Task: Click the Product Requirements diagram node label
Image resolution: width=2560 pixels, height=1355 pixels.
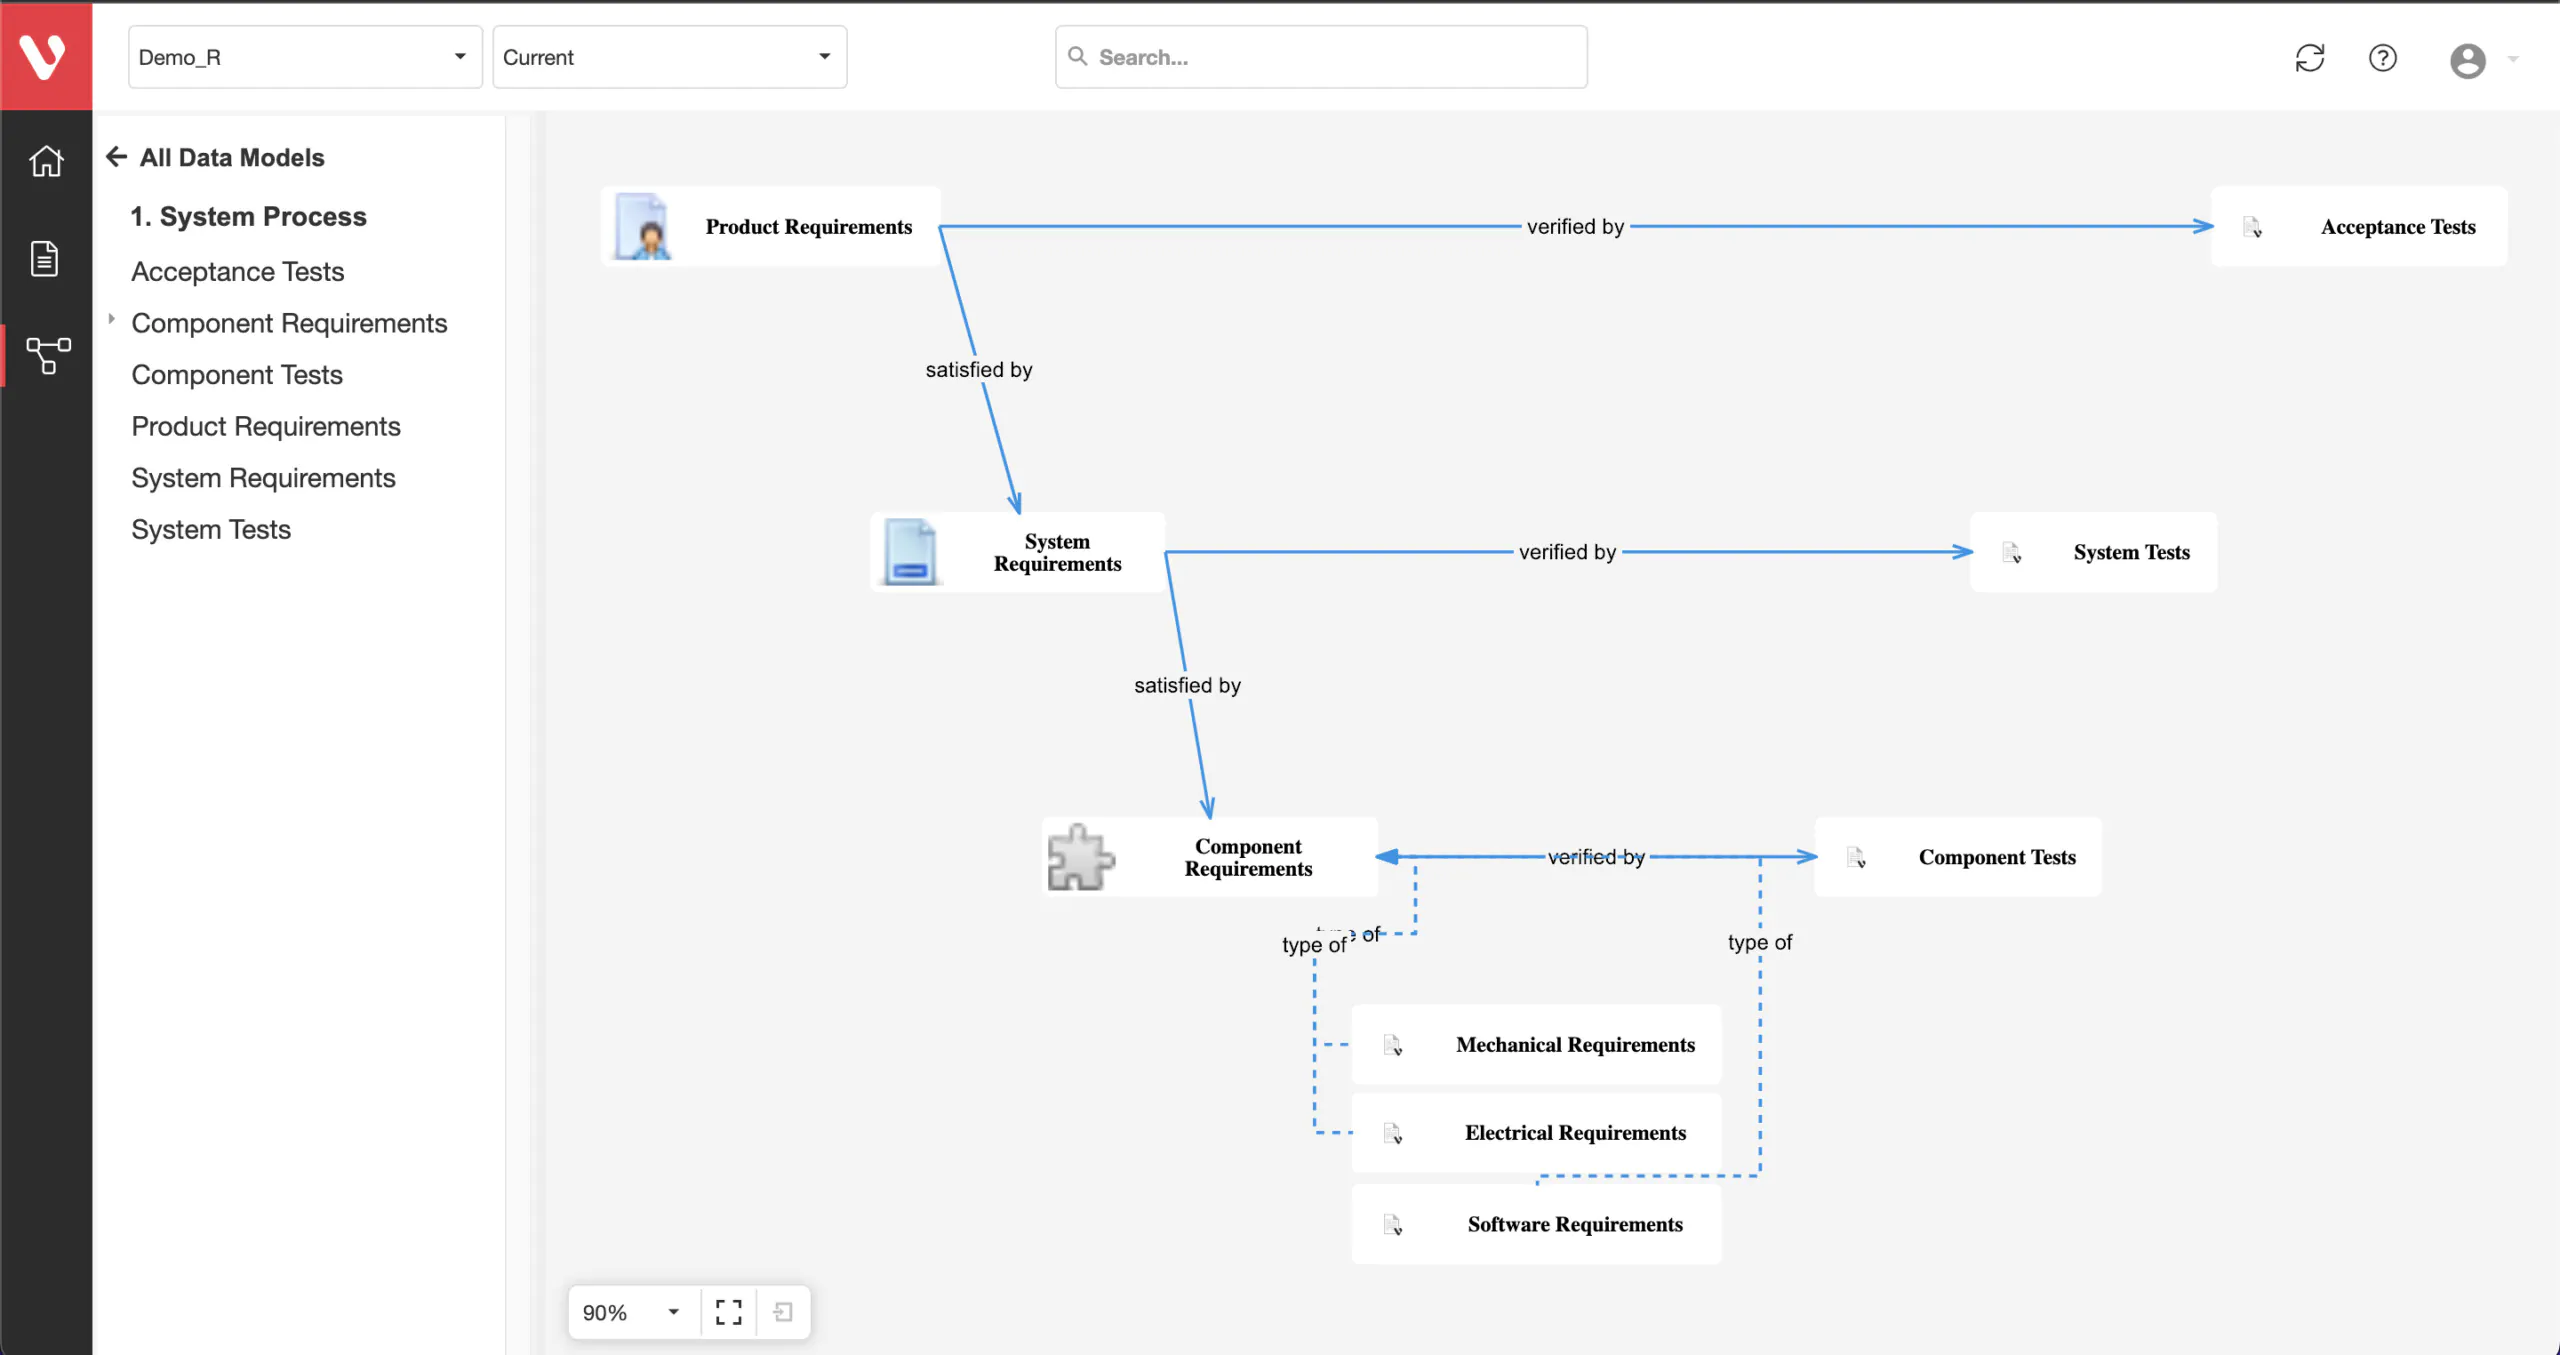Action: (808, 227)
